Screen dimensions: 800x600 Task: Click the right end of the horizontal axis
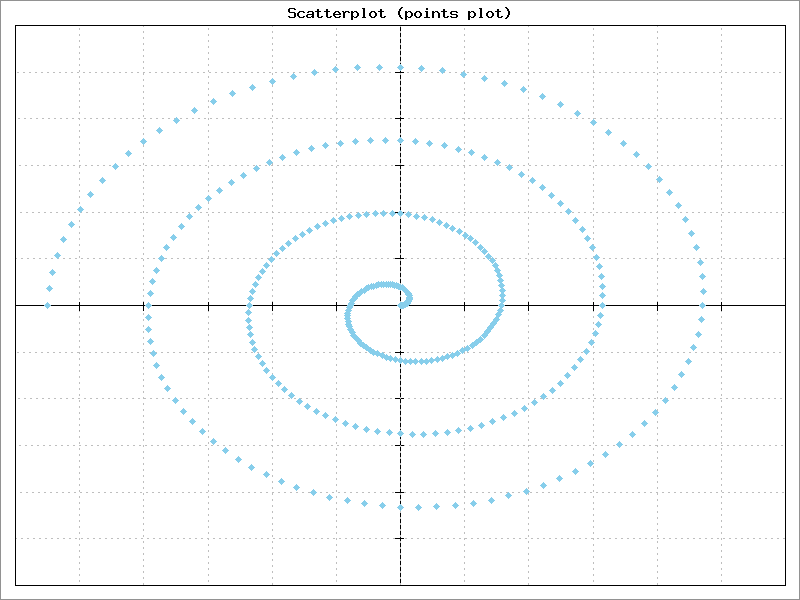783,305
